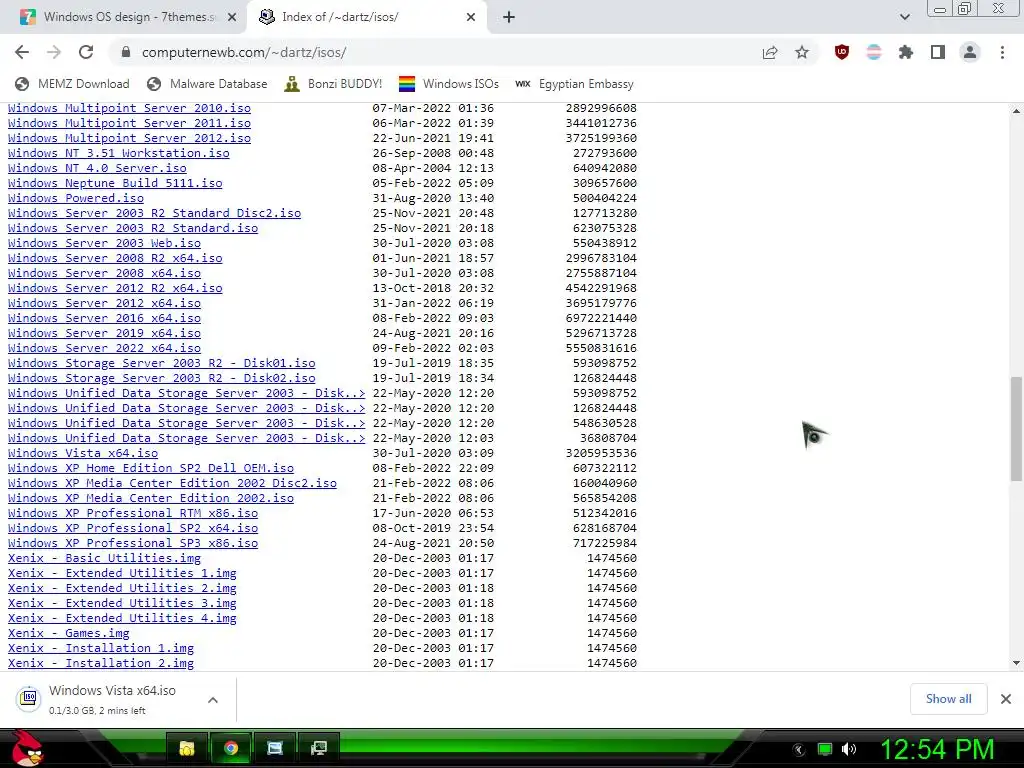Open Windows XP Home Edition SP2 Dell OEM.iso

tap(151, 469)
